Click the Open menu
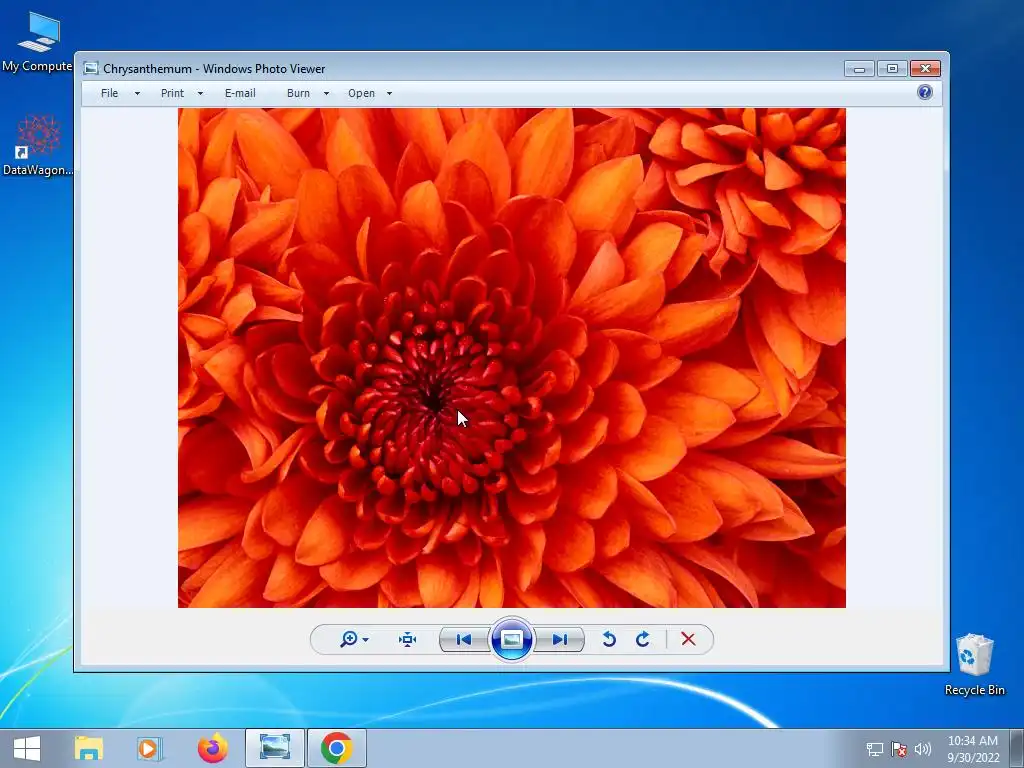 [361, 93]
